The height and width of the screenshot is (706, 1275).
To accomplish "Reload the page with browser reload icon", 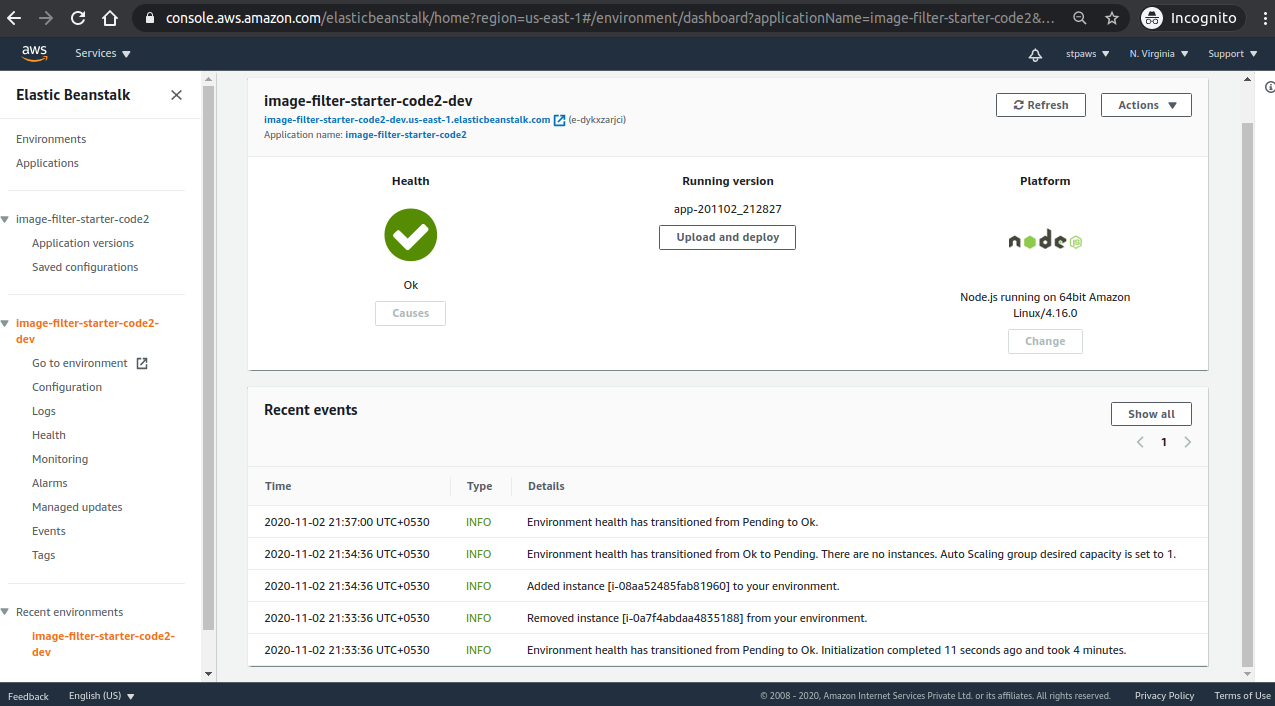I will [x=78, y=18].
